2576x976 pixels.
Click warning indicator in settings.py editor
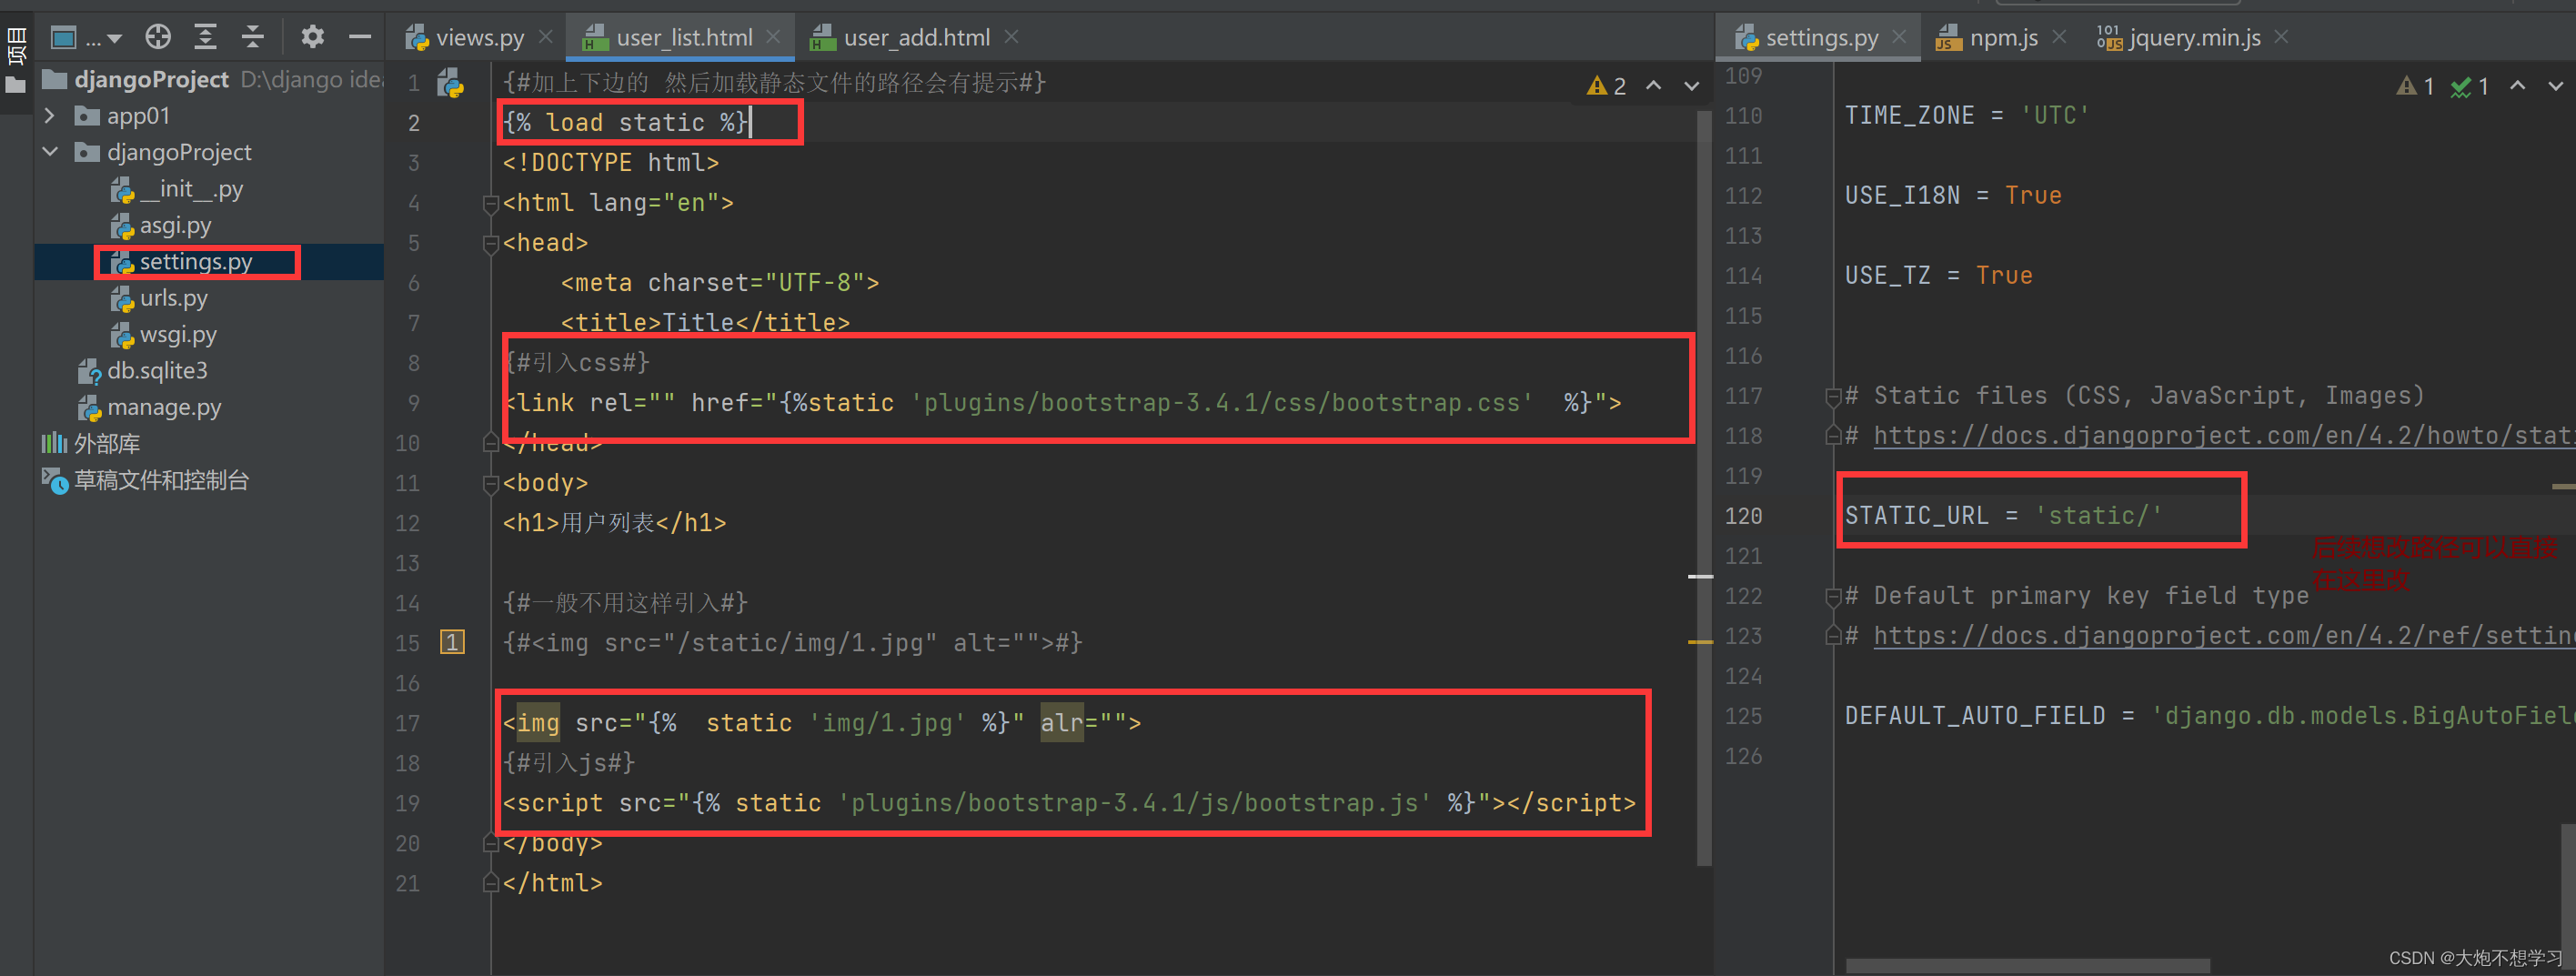point(2416,86)
